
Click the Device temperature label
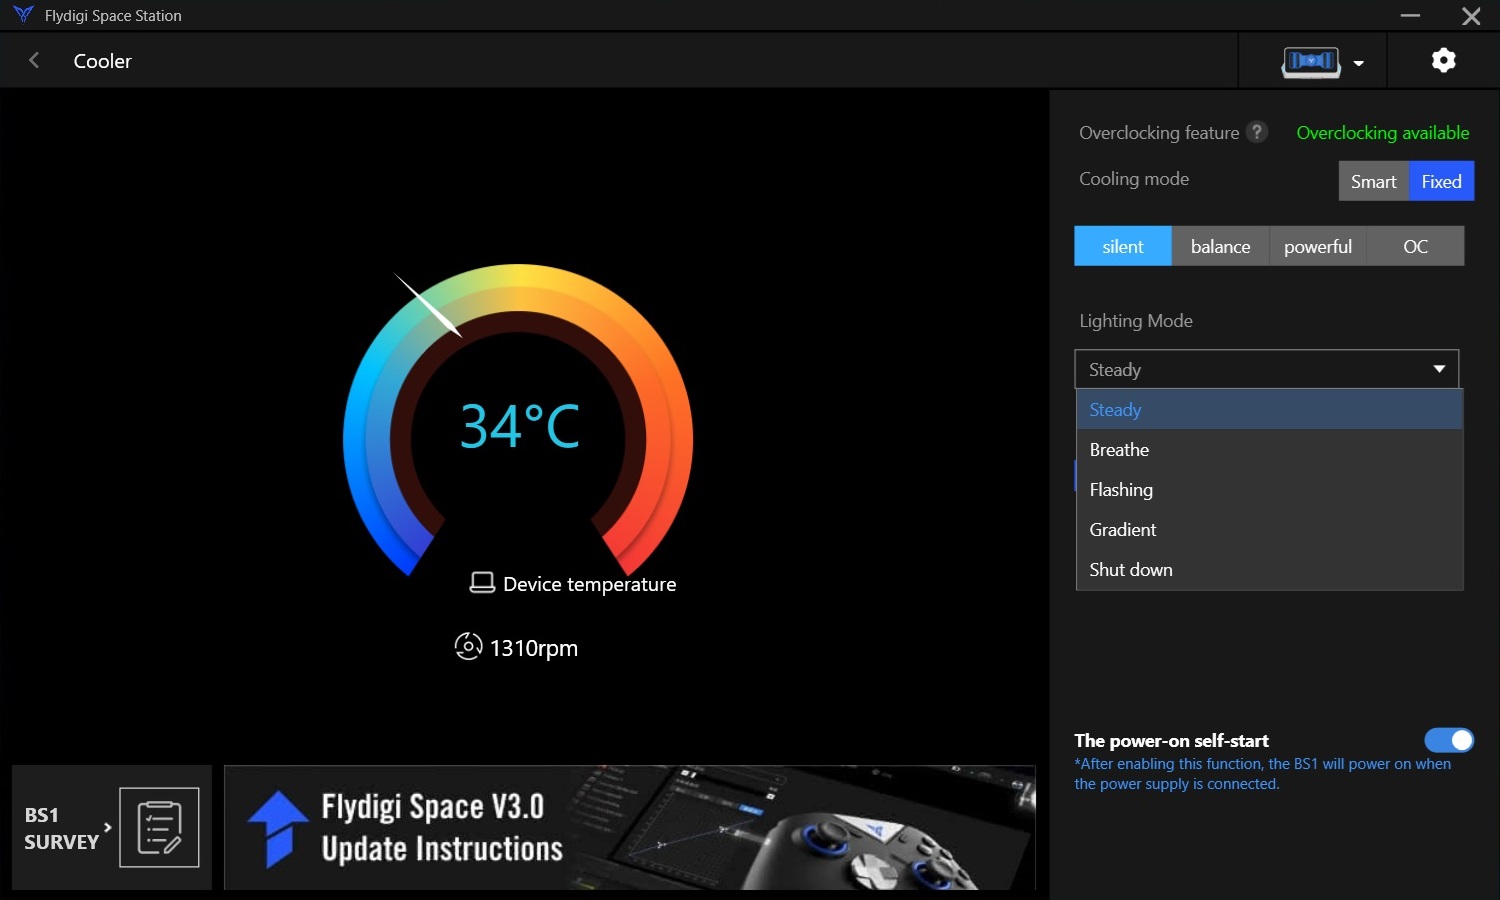pyautogui.click(x=590, y=584)
